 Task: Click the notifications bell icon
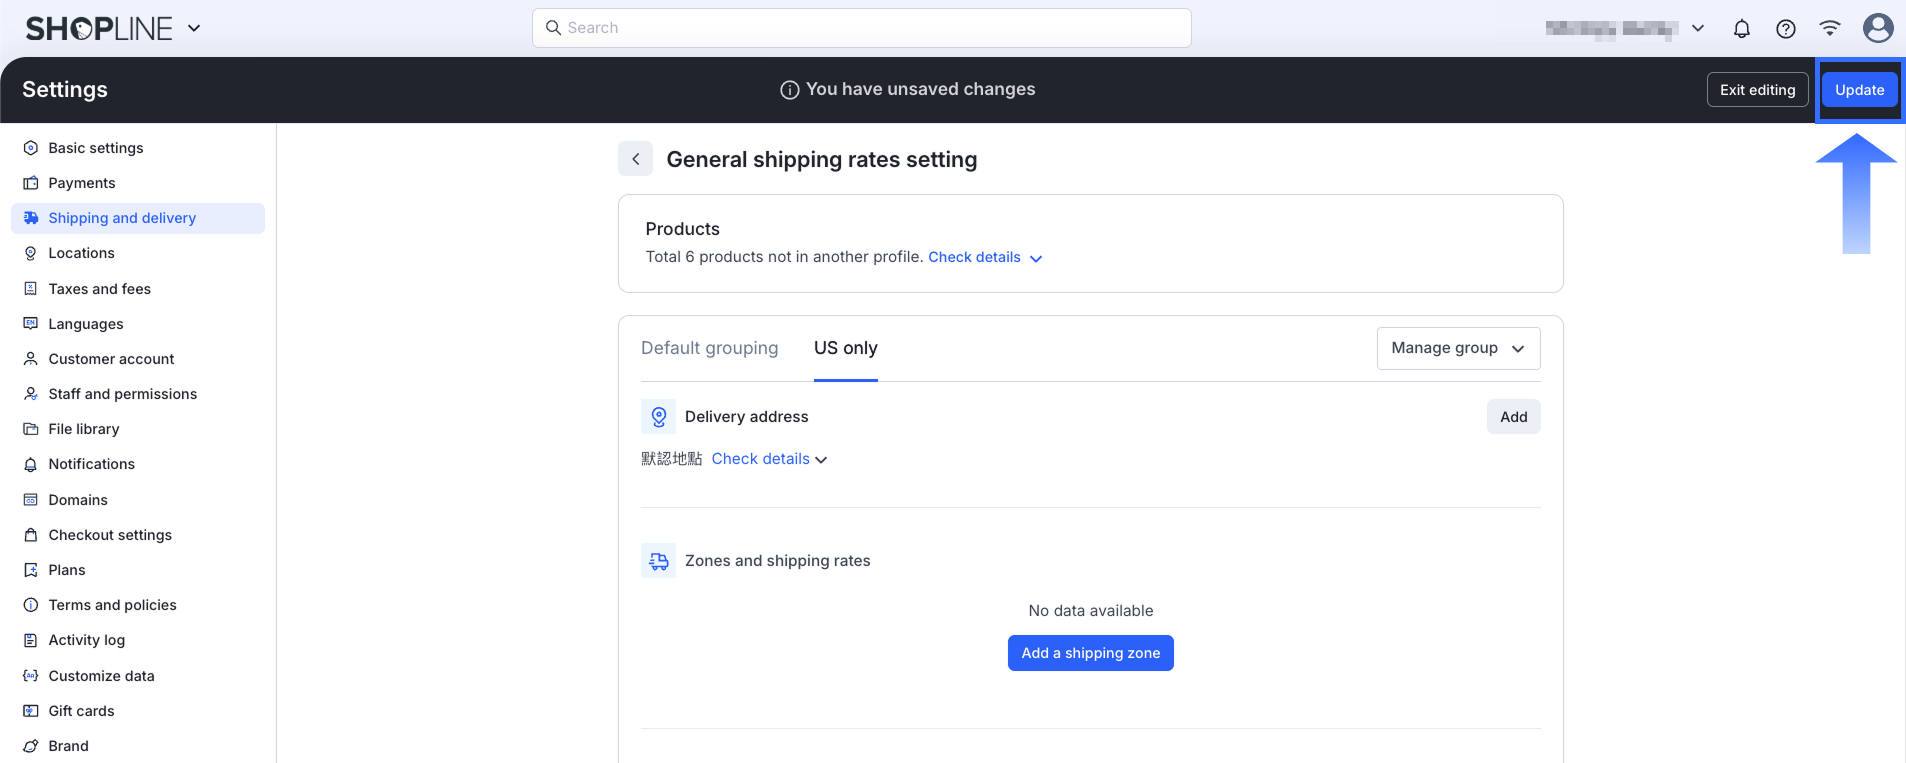[x=1741, y=29]
